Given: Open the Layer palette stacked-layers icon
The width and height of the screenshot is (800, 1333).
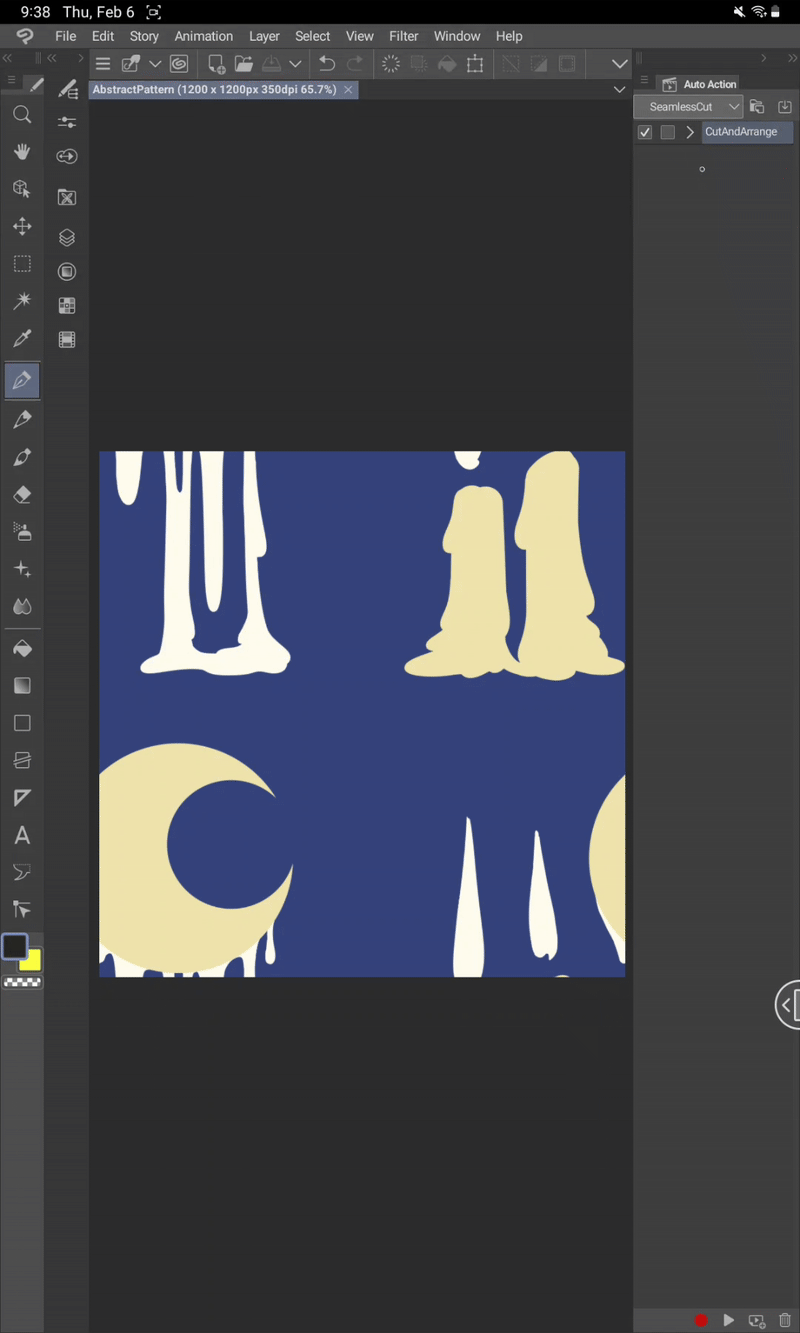Looking at the screenshot, I should (67, 238).
